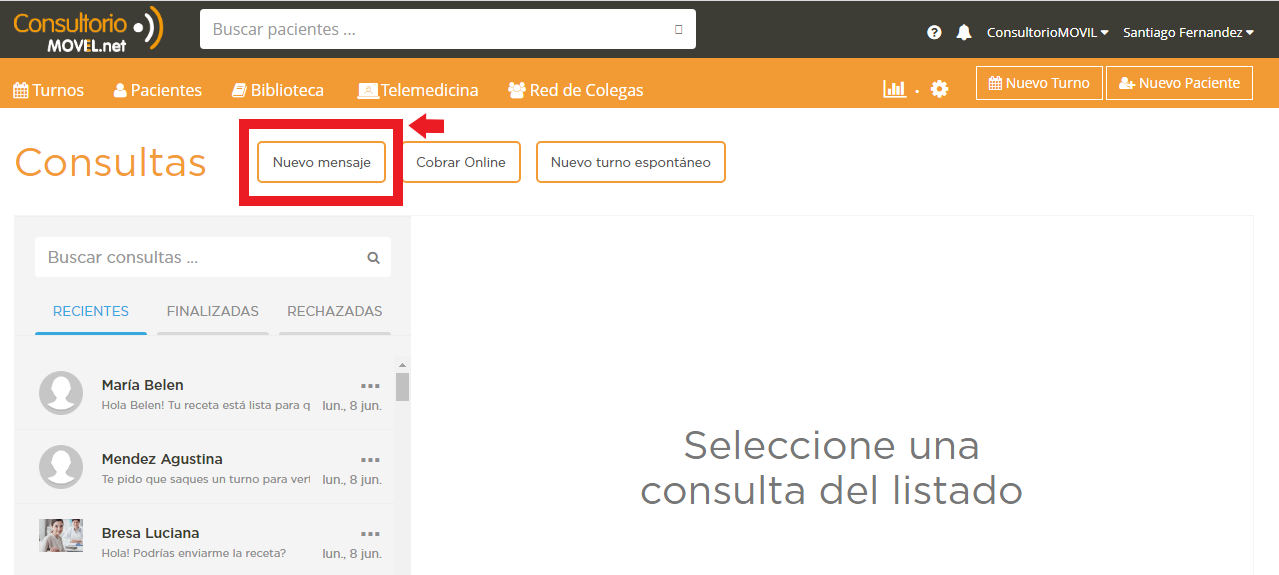Image resolution: width=1279 pixels, height=575 pixels.
Task: Click the Buscar pacientes search field
Action: [x=435, y=30]
